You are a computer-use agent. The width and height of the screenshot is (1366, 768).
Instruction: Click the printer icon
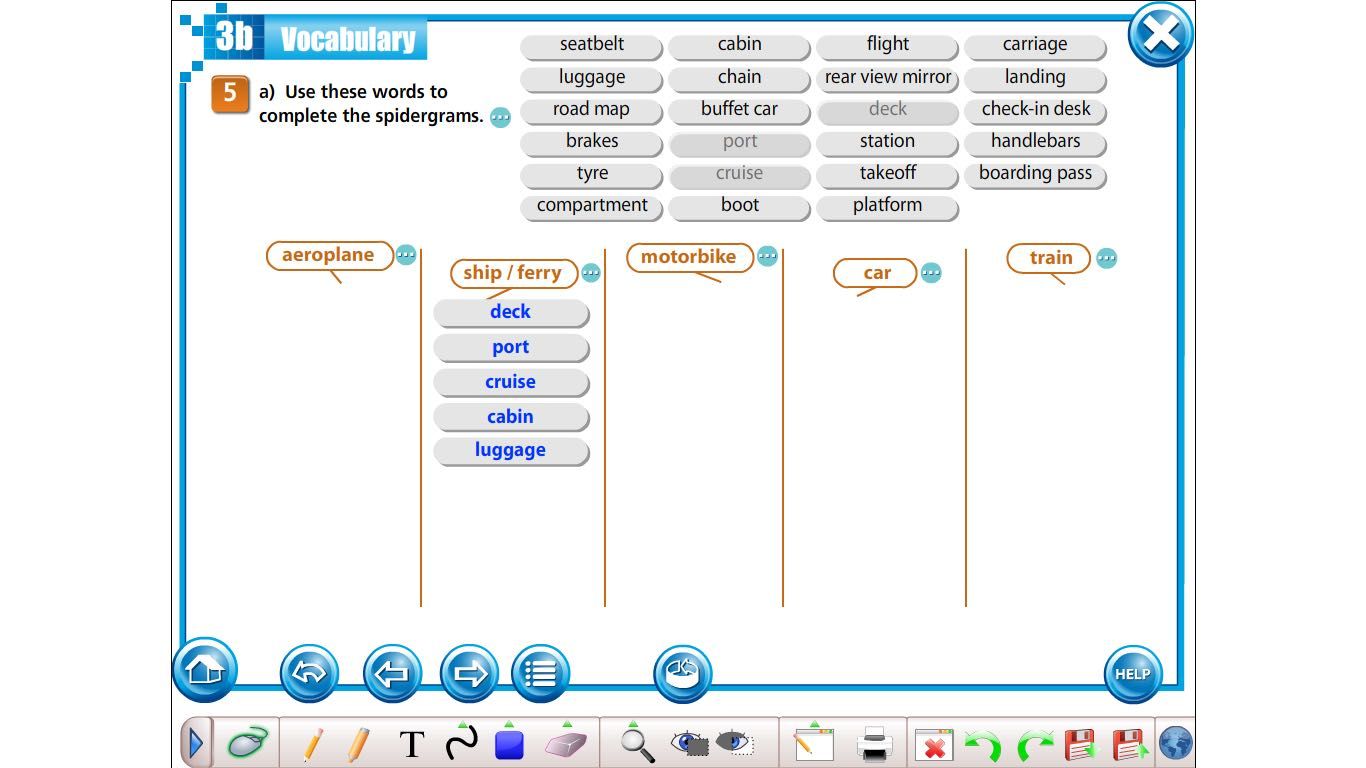coord(875,744)
